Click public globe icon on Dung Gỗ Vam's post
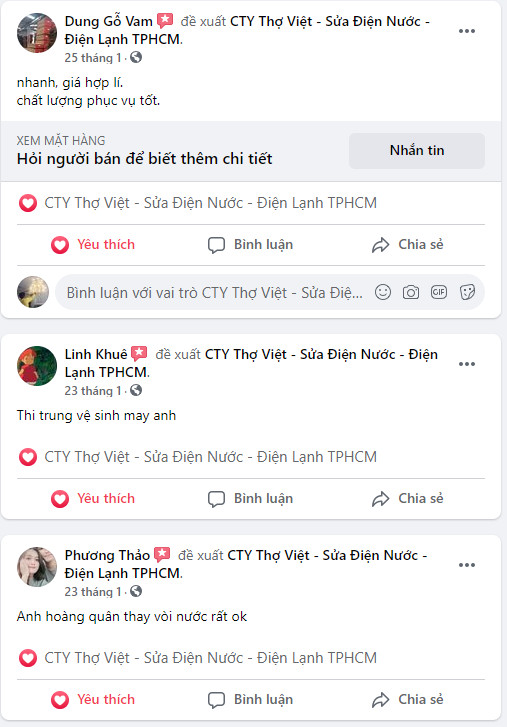 click(136, 57)
